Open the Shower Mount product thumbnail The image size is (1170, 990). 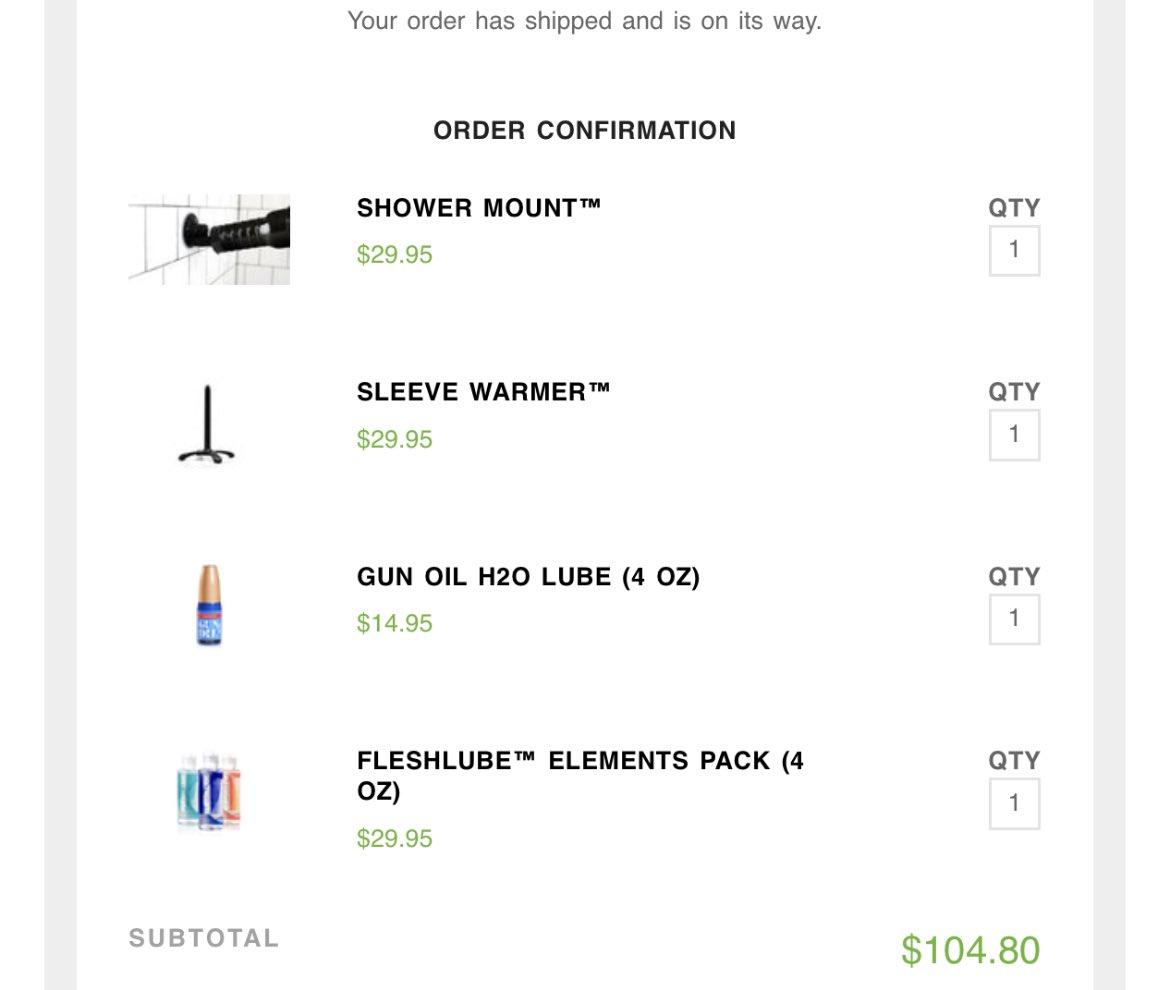pyautogui.click(x=209, y=239)
